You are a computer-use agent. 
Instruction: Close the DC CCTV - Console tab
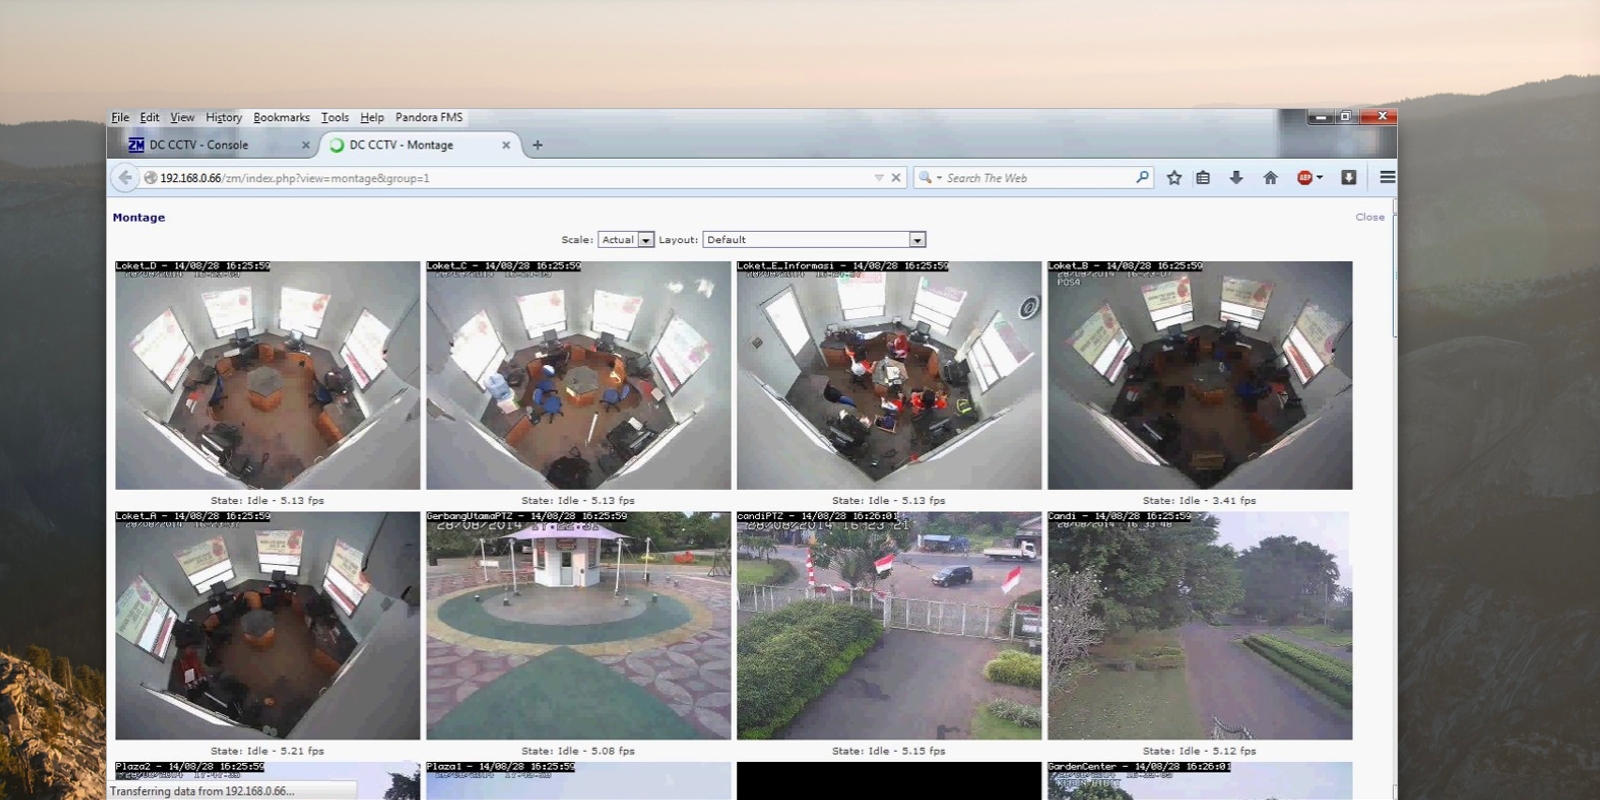pos(306,145)
